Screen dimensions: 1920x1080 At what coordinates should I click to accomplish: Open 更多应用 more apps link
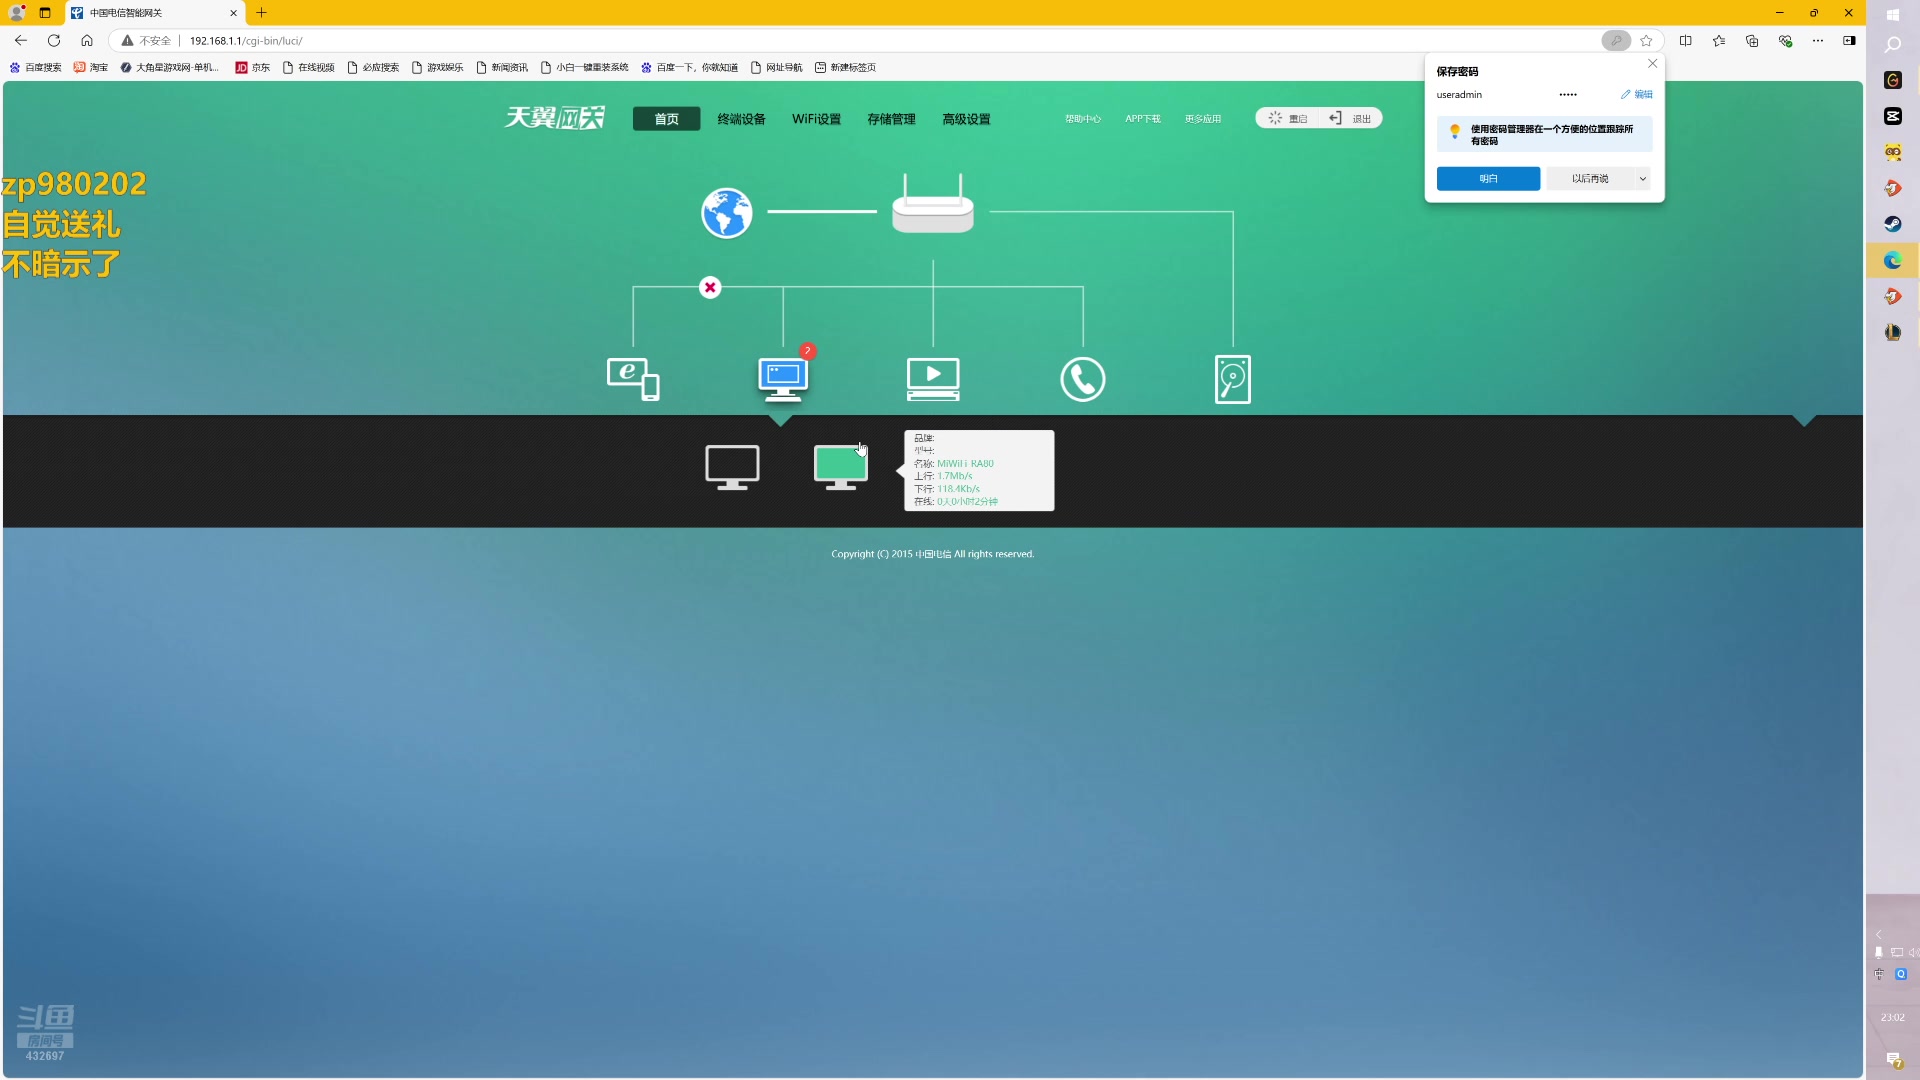pos(1203,119)
